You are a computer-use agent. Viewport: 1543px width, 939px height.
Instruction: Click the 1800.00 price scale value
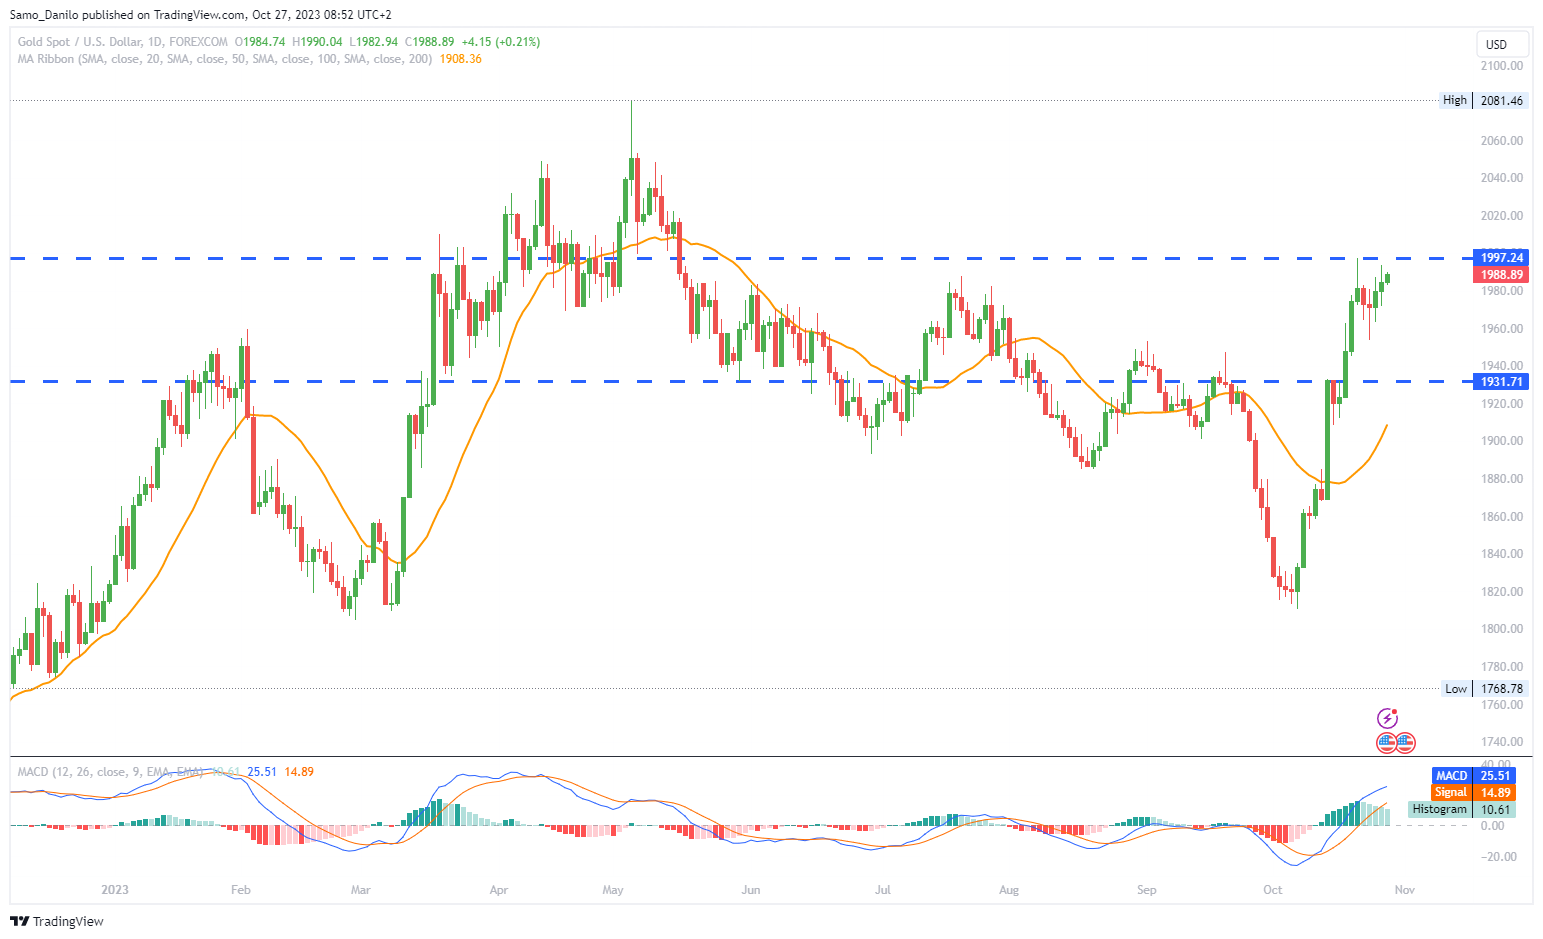tap(1502, 629)
